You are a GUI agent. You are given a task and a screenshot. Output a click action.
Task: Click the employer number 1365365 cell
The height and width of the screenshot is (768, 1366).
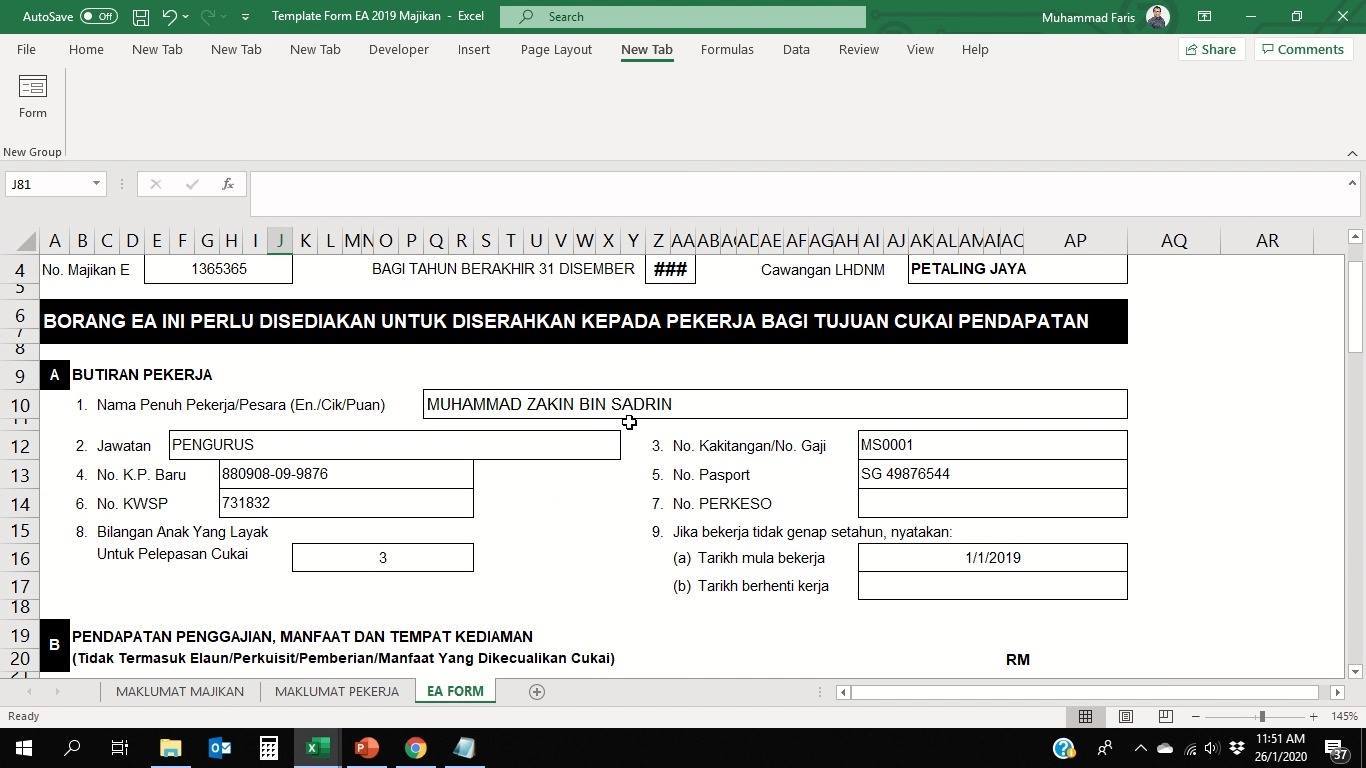218,269
